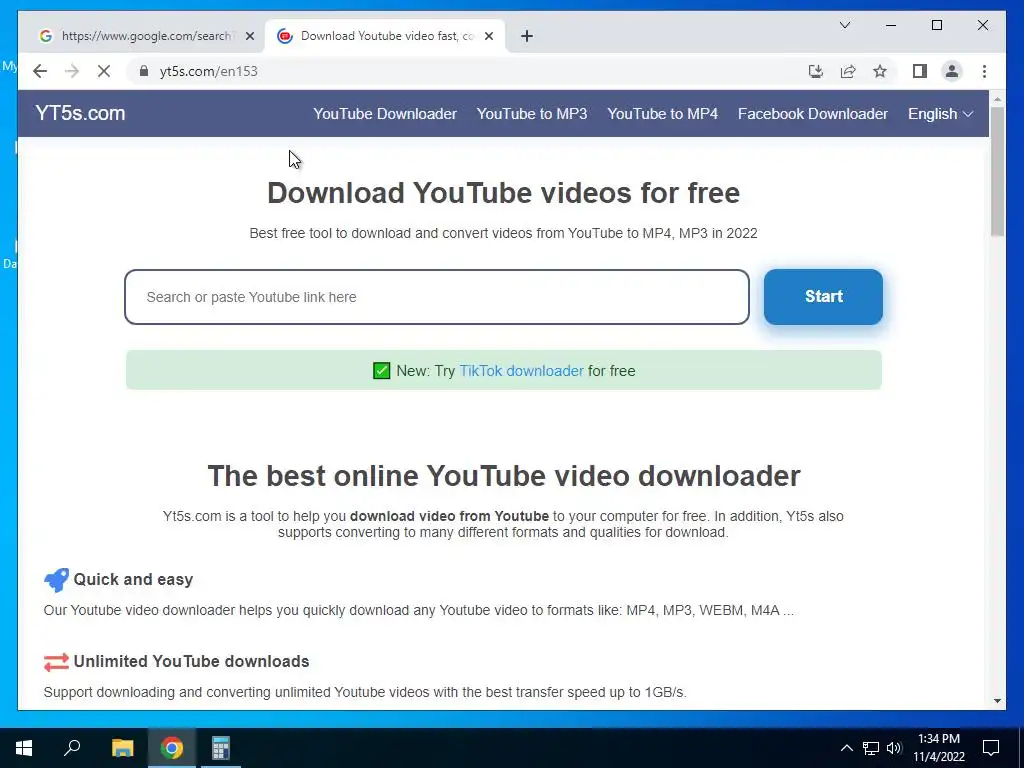Screen dimensions: 1024x768
Task: Bookmark this page with the star icon
Action: [880, 71]
